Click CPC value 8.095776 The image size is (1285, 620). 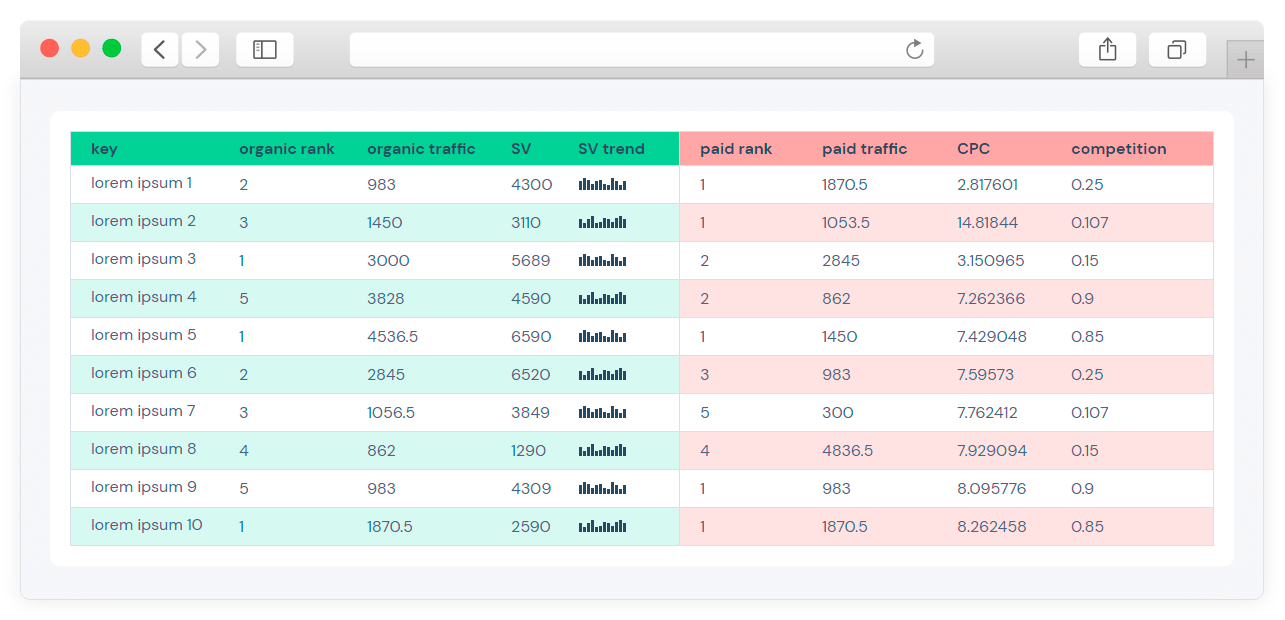991,489
